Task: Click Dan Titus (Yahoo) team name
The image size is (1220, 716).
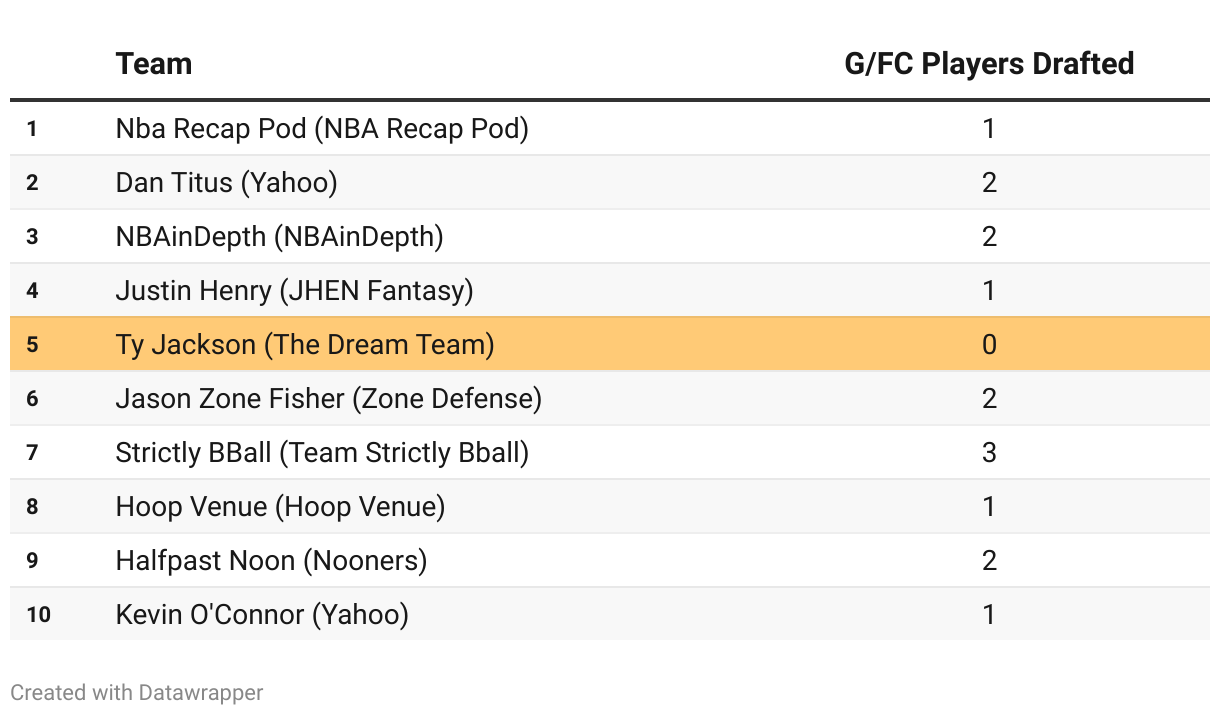Action: tap(226, 183)
